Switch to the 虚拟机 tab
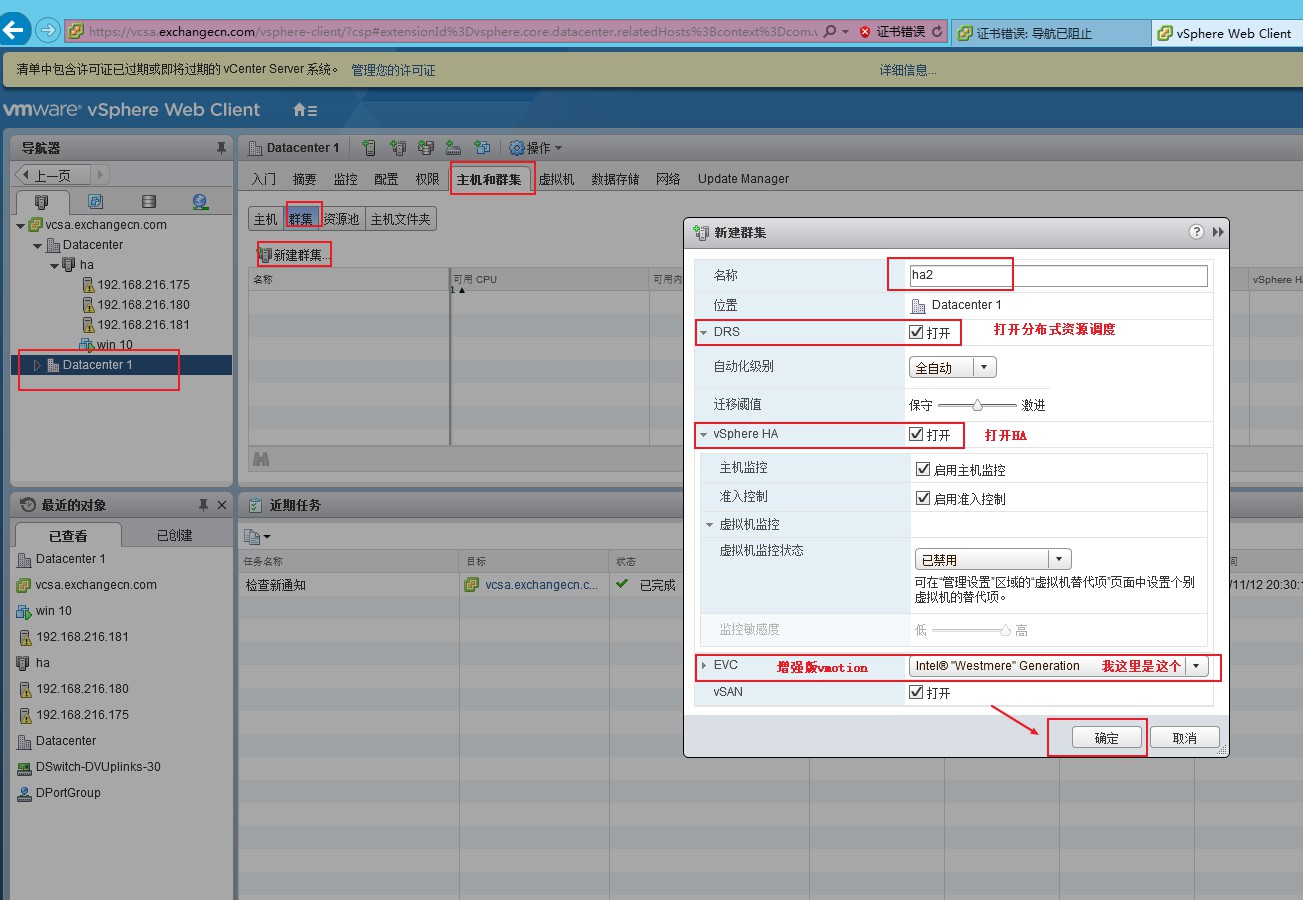Screen dimensions: 1303x900 pos(556,179)
